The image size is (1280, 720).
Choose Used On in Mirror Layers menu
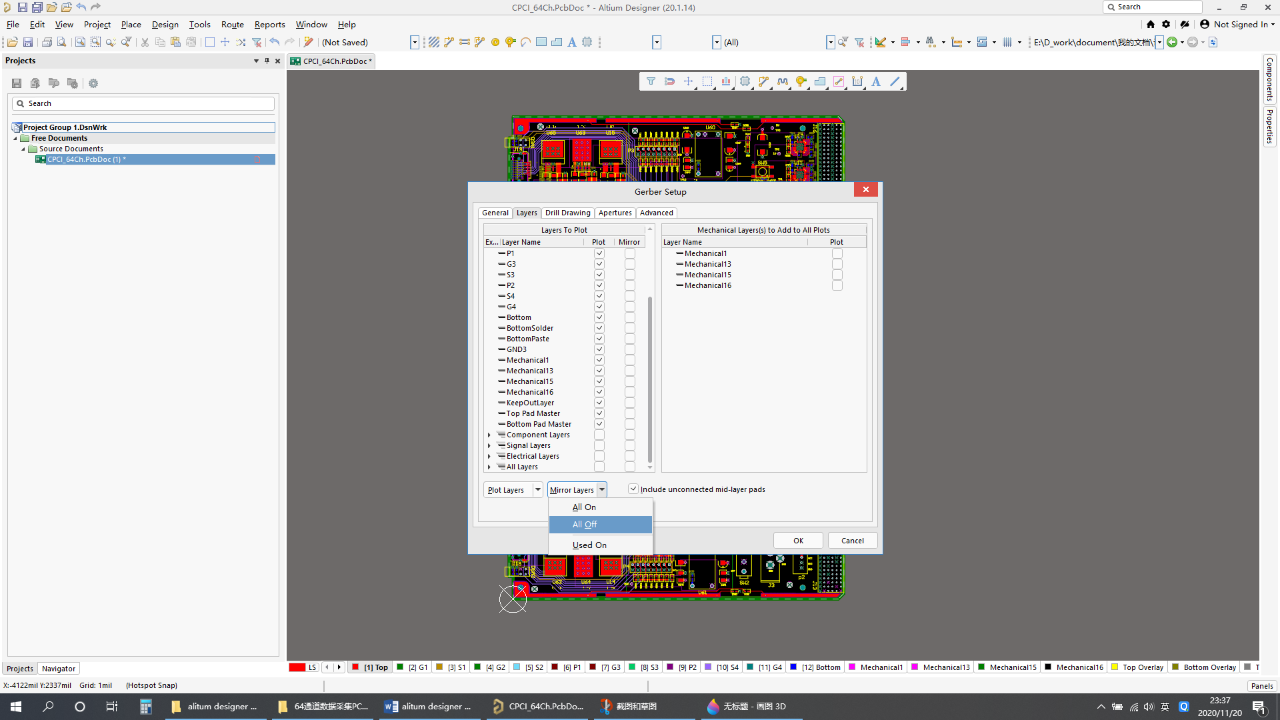[601, 545]
